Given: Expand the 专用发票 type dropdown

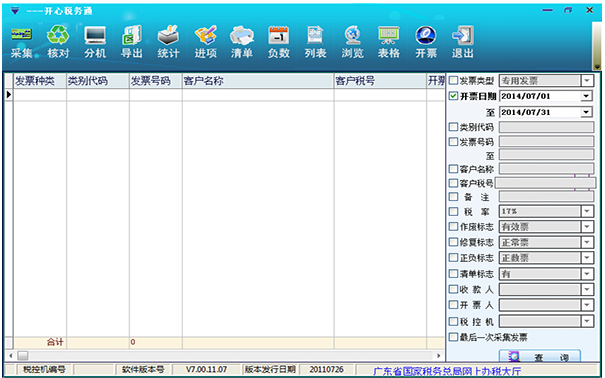Looking at the screenshot, I should click(x=586, y=81).
